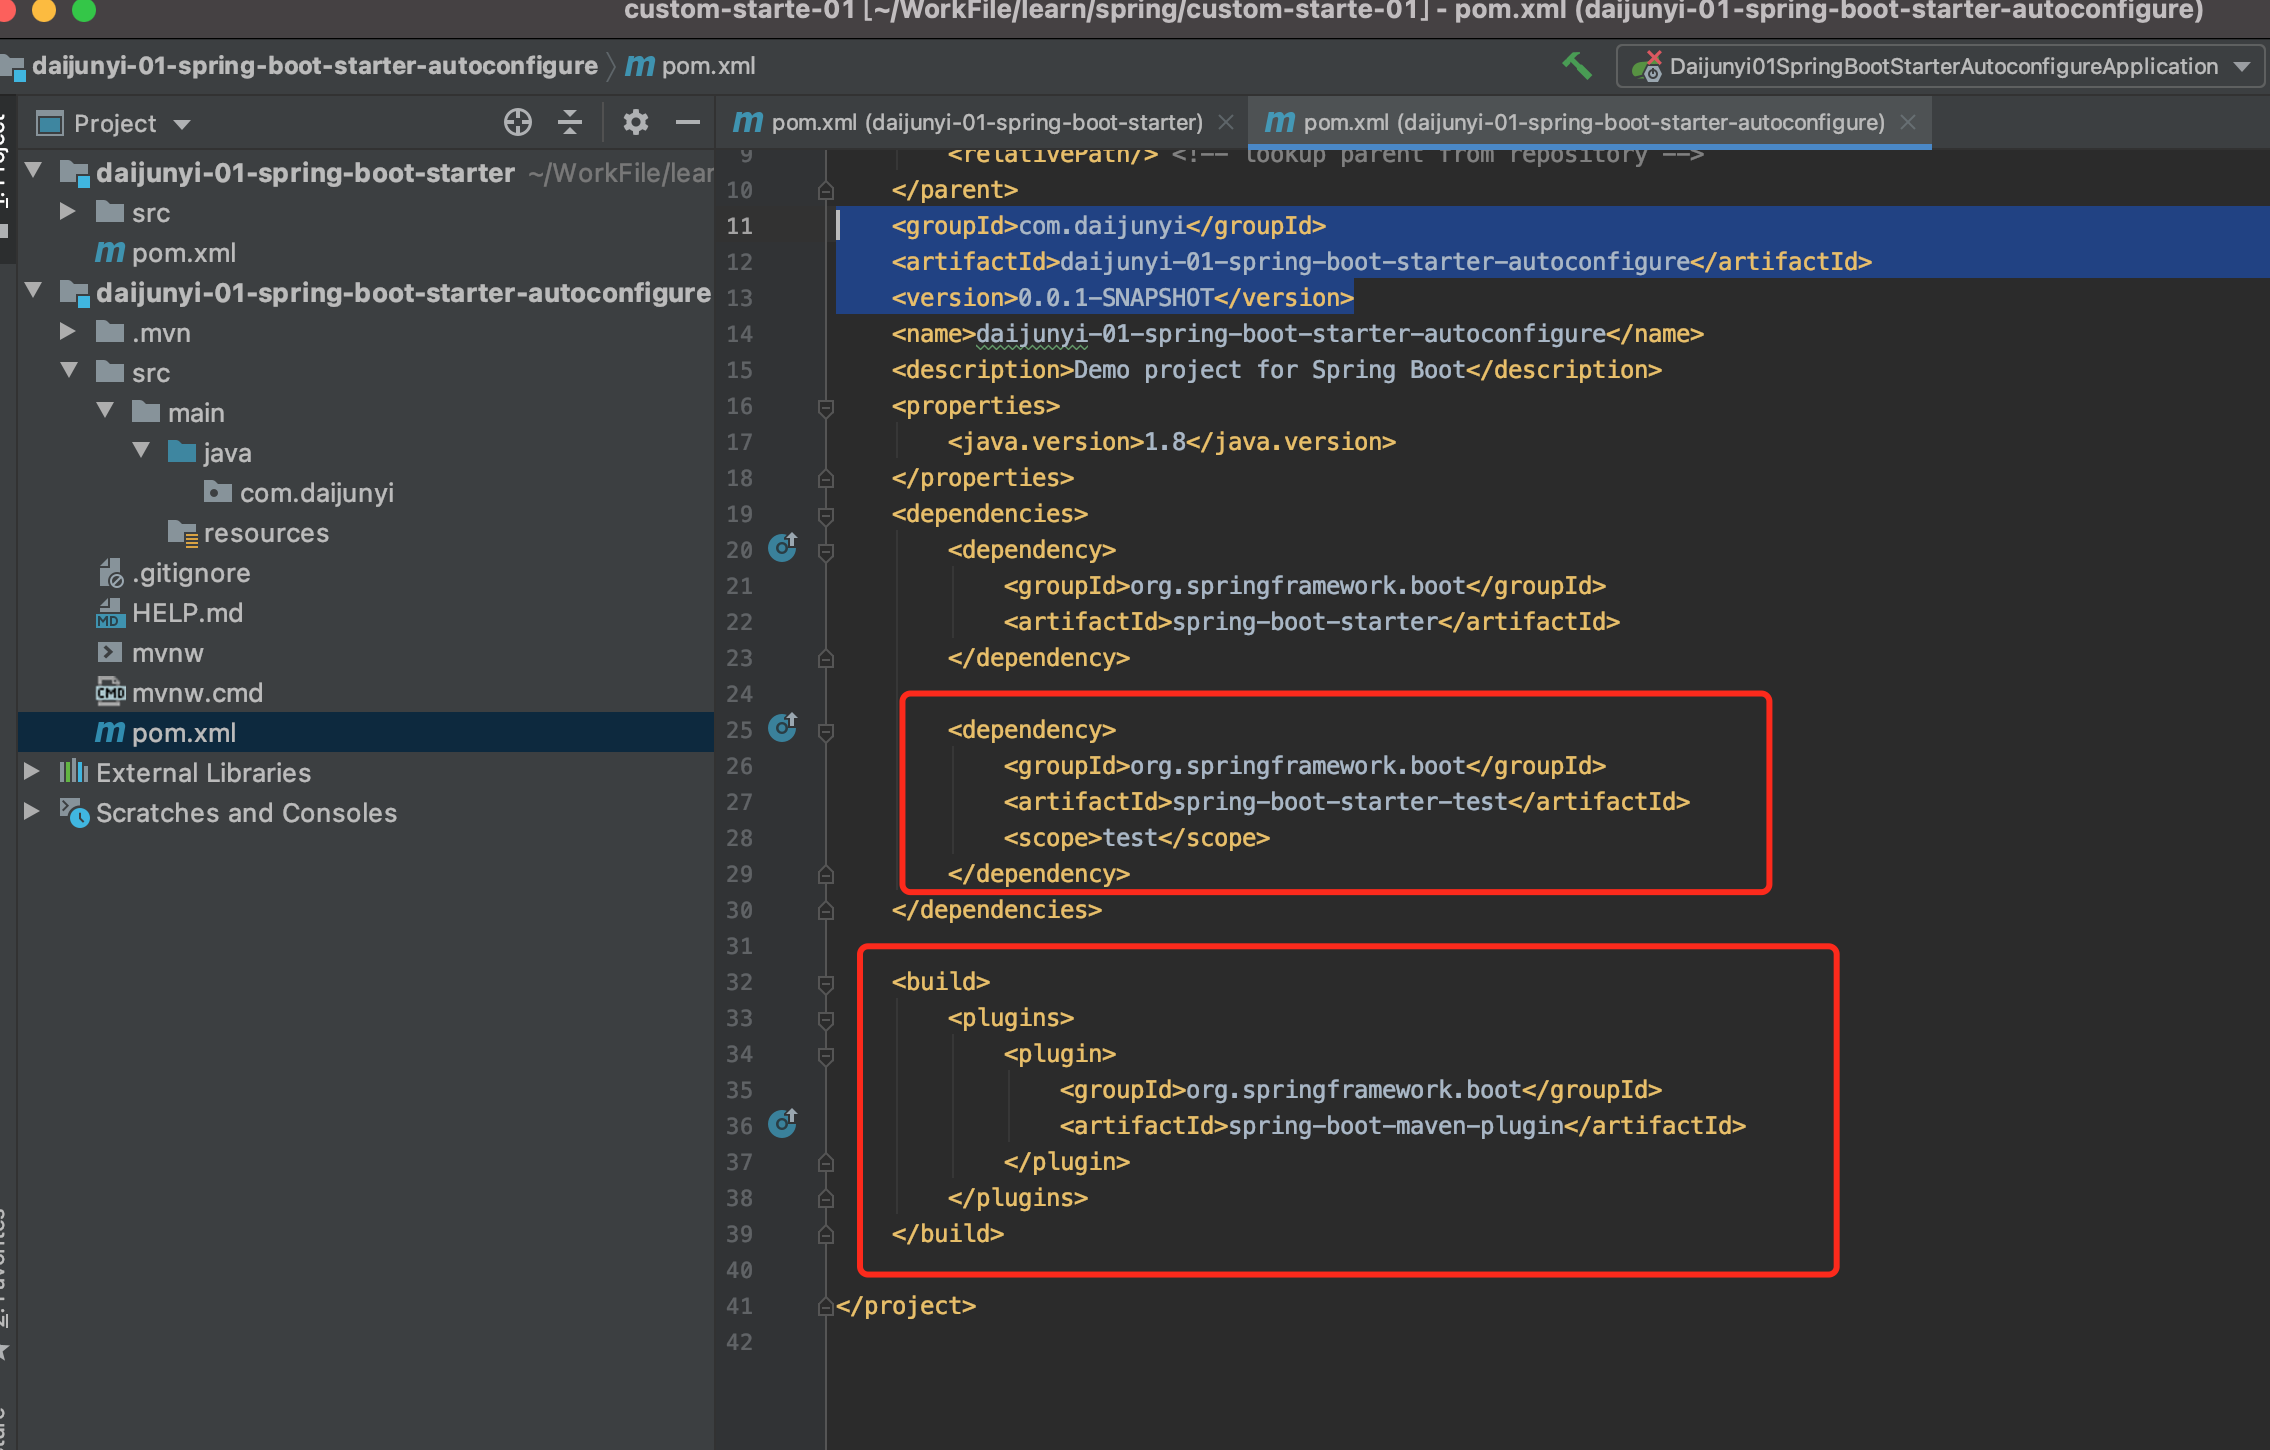The height and width of the screenshot is (1450, 2270).
Task: Fold the first dependency at line 20
Action: pos(826,551)
